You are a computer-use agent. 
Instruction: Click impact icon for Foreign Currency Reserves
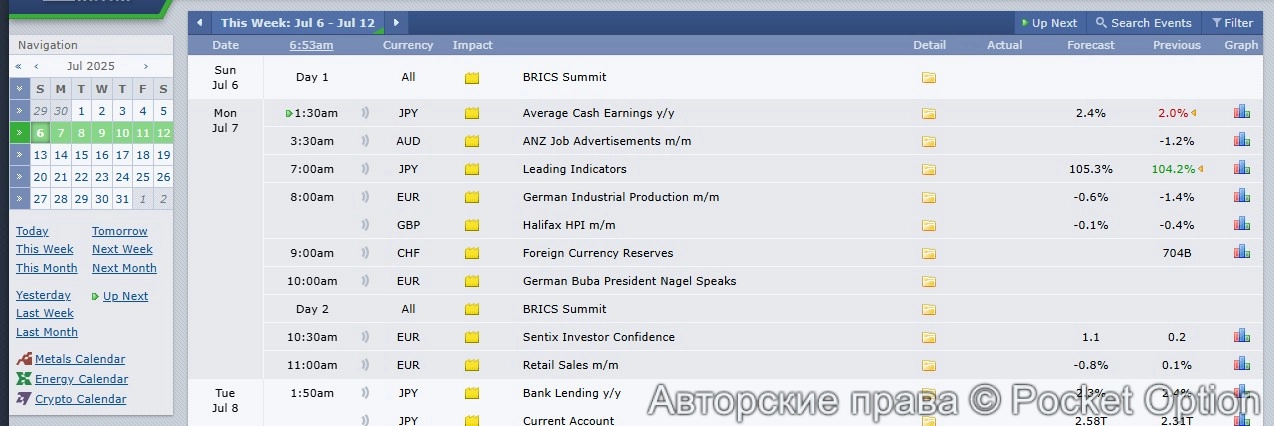click(472, 253)
